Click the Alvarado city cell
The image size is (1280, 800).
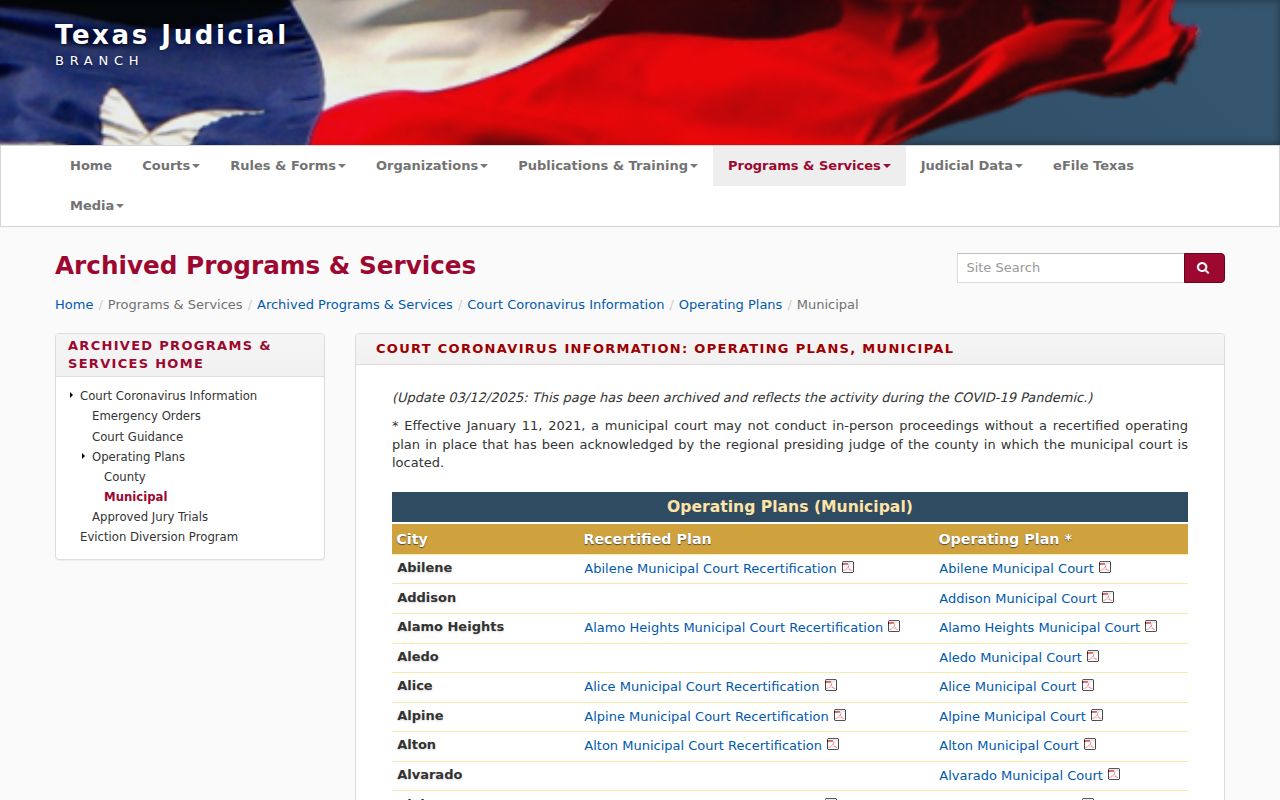tap(485, 775)
